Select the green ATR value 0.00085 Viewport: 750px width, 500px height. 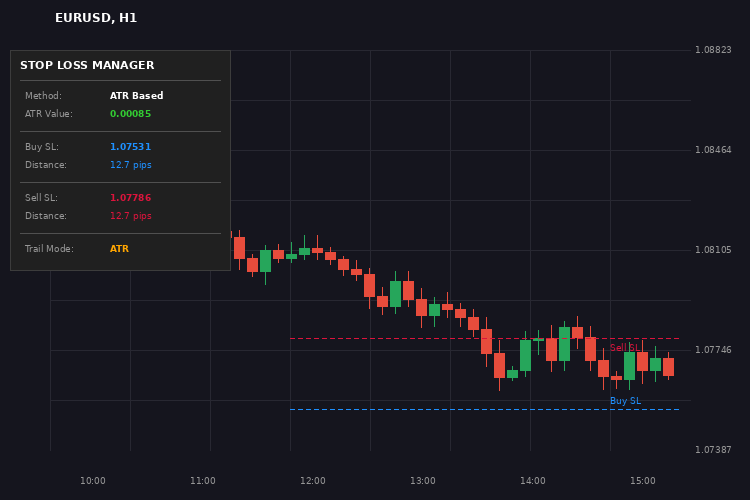(x=131, y=114)
